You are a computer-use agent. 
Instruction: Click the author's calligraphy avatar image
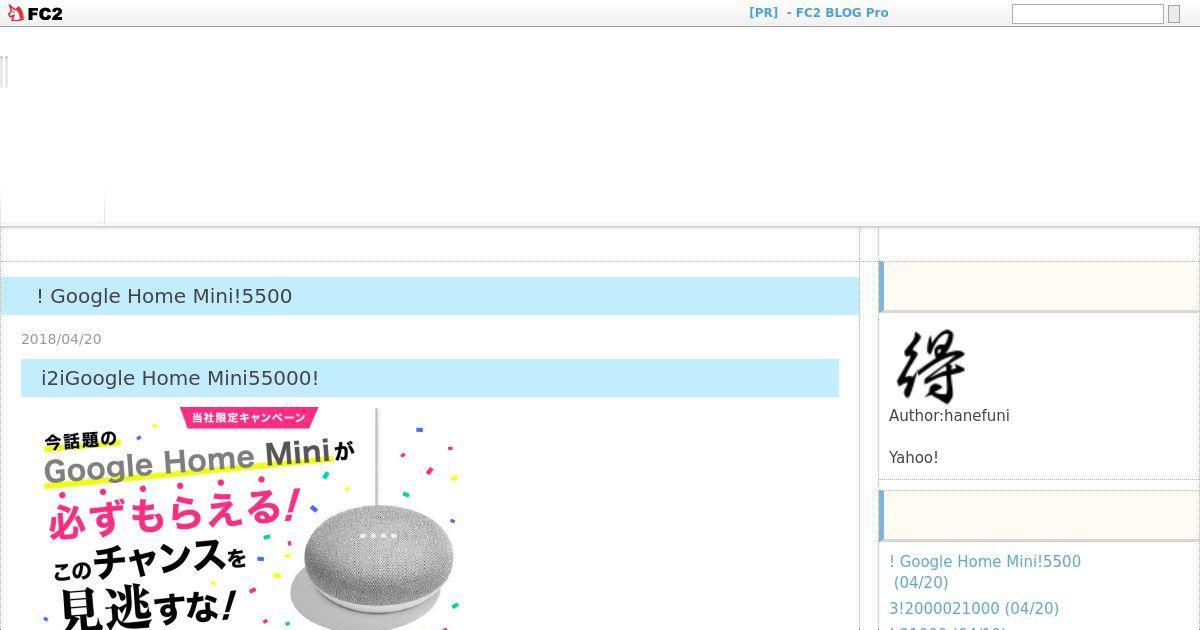931,366
